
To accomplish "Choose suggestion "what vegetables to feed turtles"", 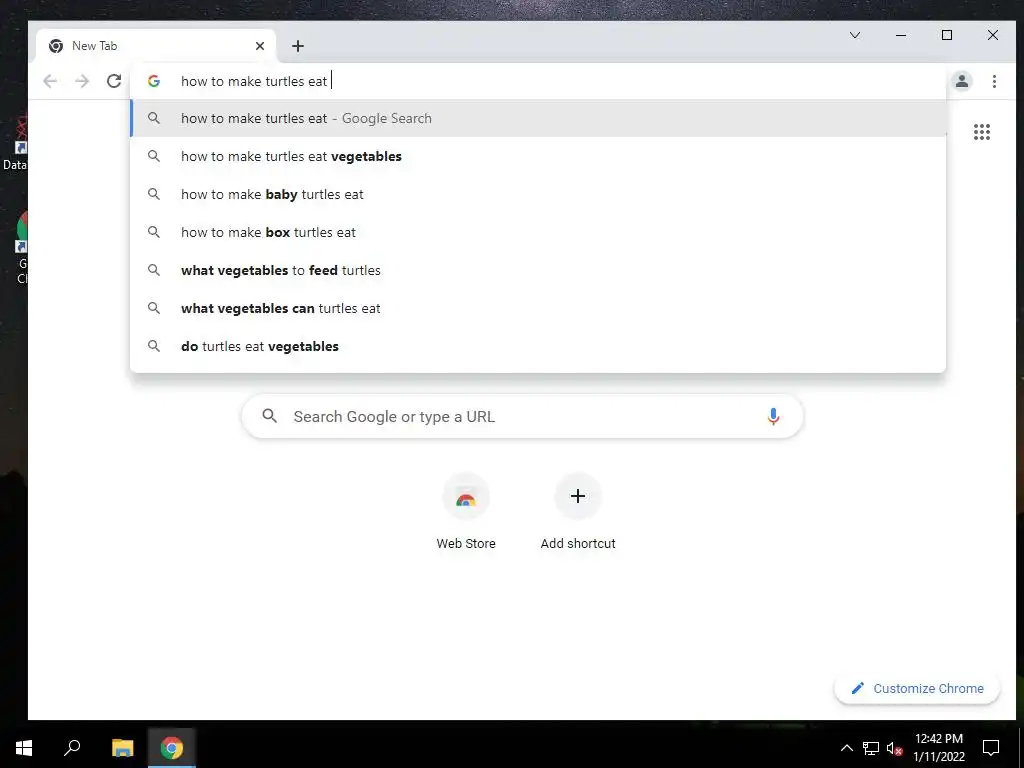I will pos(538,270).
